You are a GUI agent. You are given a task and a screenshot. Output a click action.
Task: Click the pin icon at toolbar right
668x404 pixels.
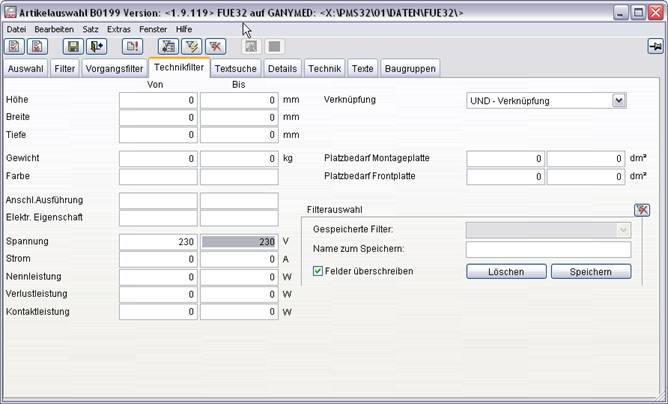(x=655, y=47)
